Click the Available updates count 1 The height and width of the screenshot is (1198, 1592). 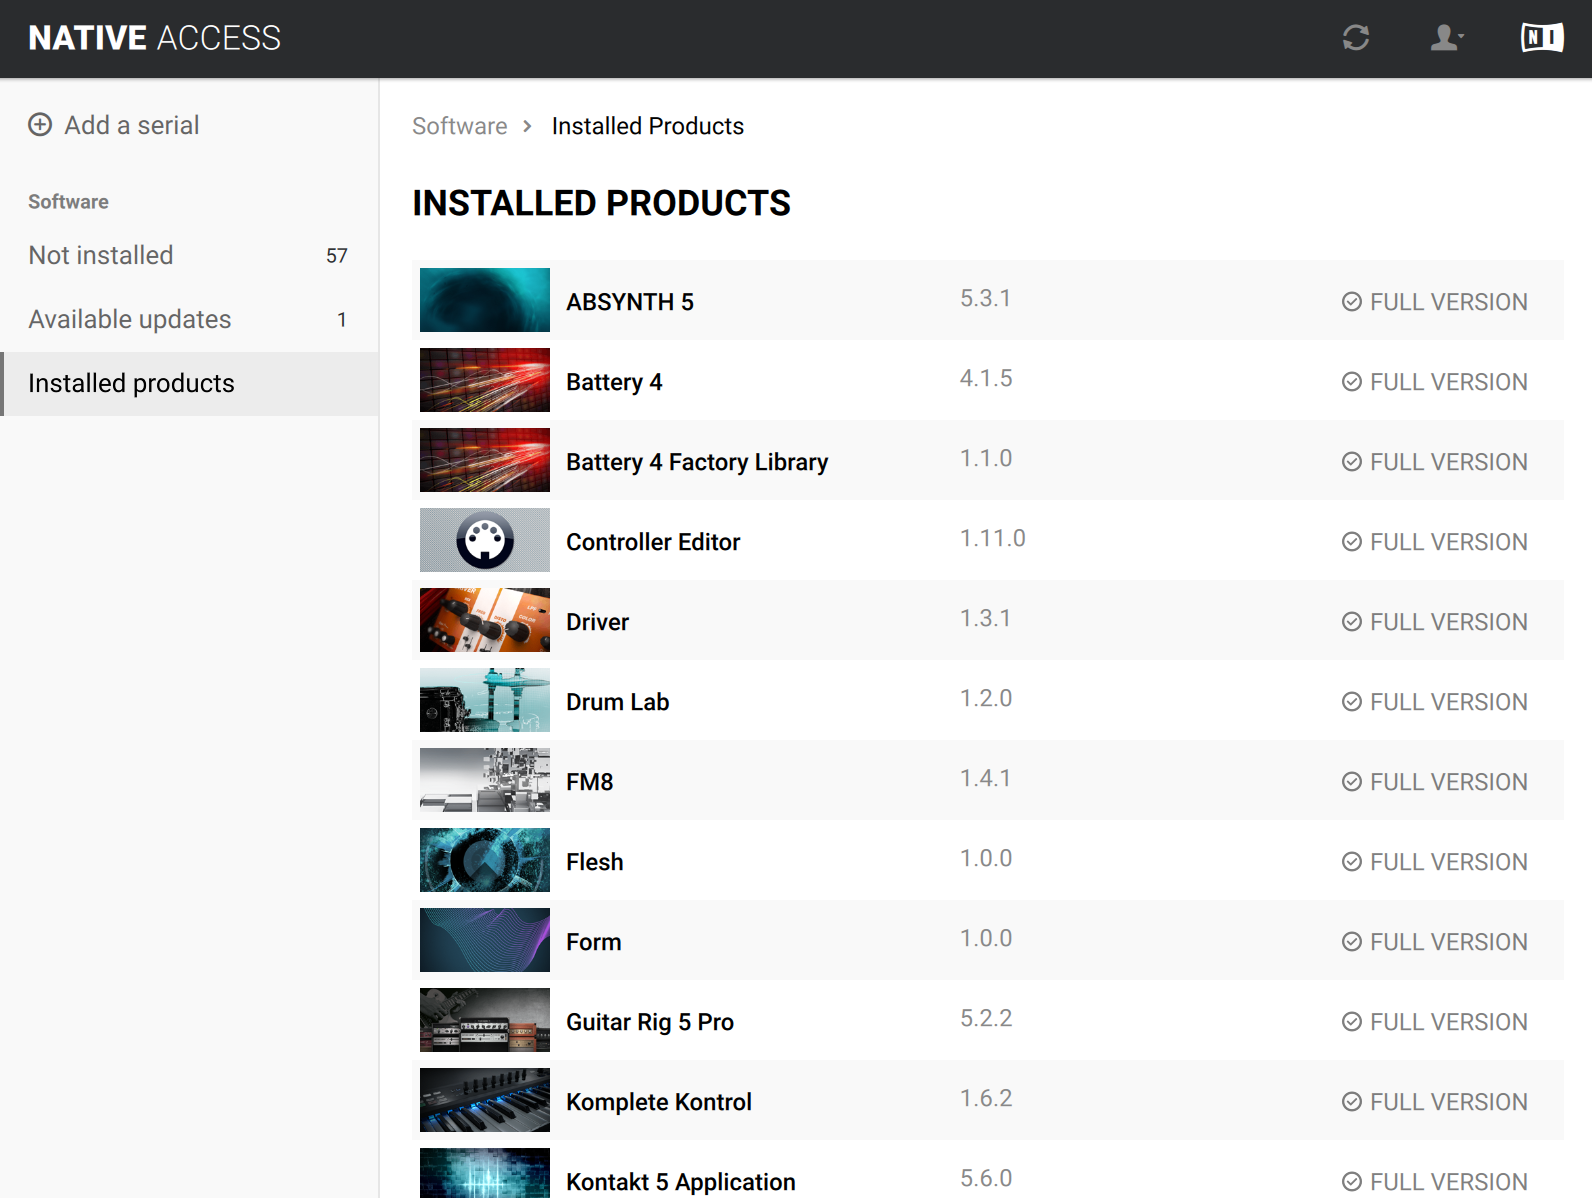[x=342, y=320]
